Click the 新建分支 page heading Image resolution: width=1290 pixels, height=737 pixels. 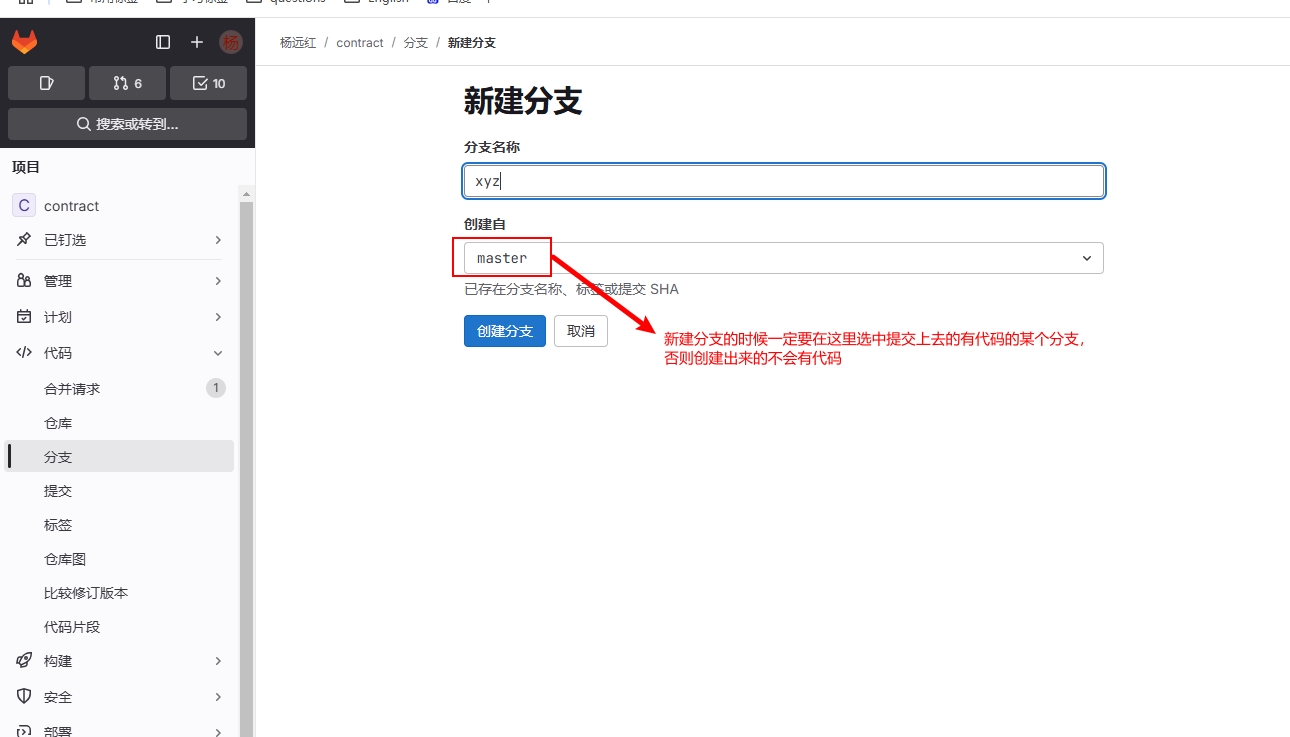(523, 101)
